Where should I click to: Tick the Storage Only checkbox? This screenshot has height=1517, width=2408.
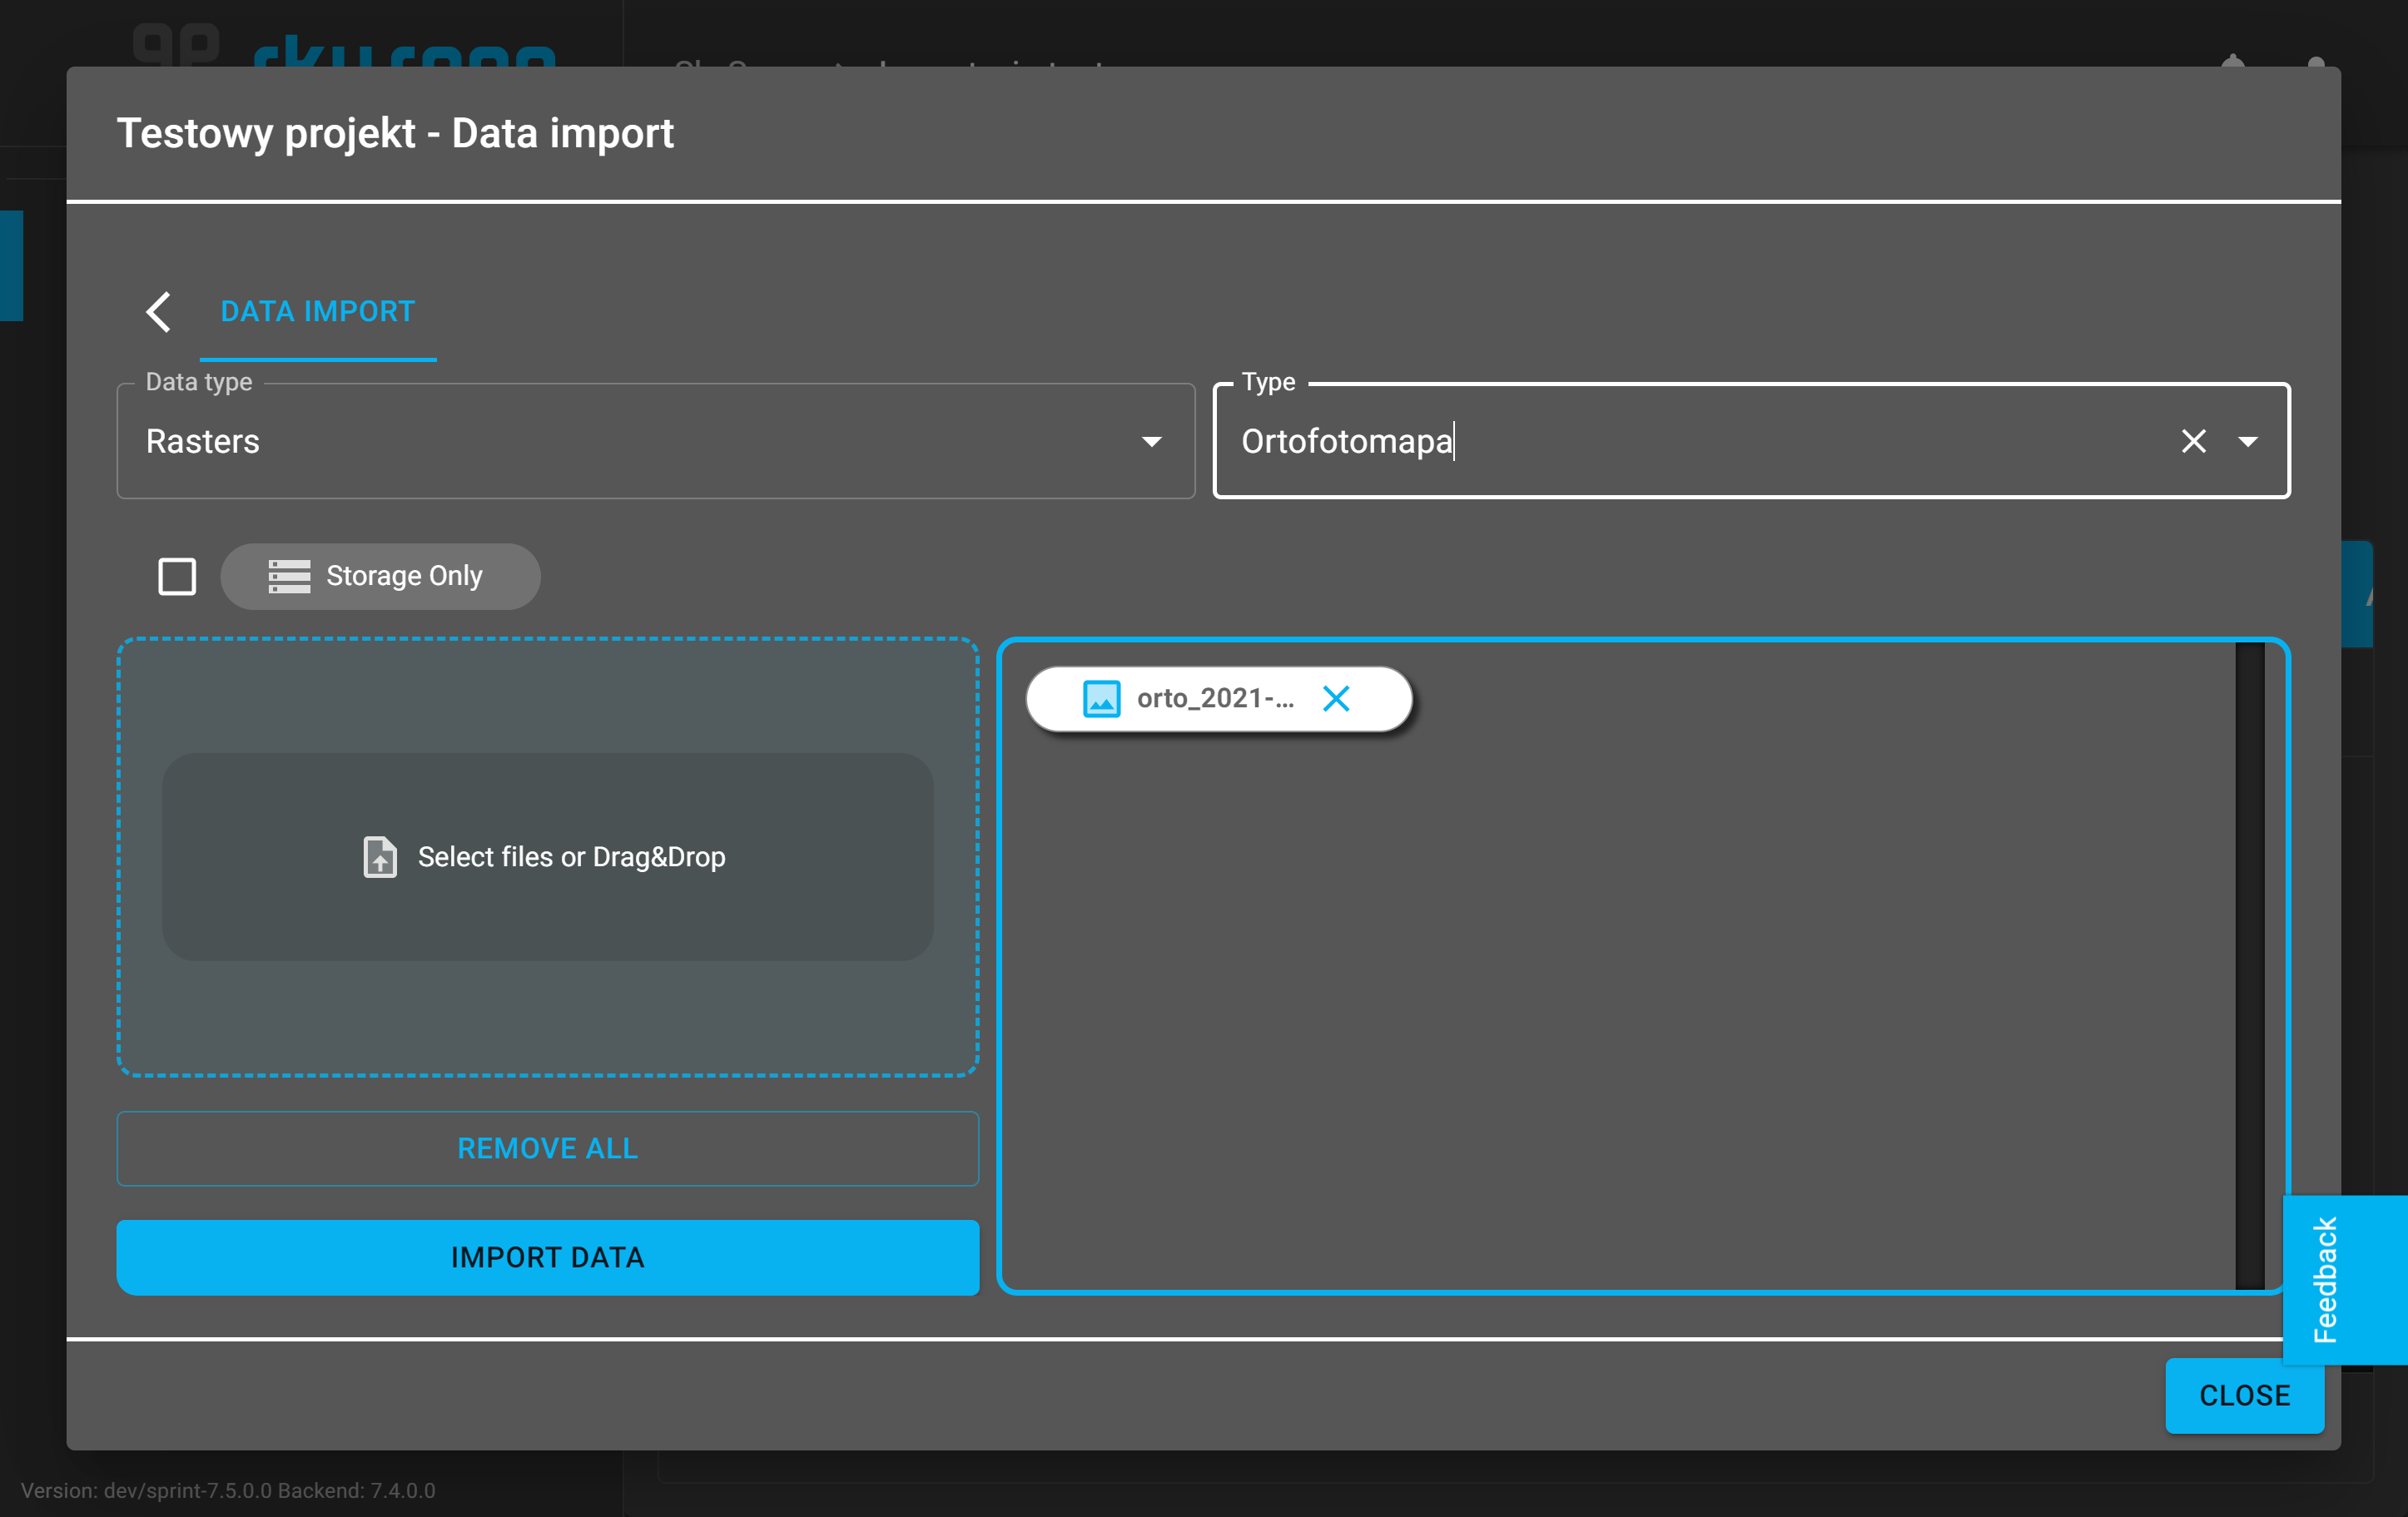[x=177, y=576]
